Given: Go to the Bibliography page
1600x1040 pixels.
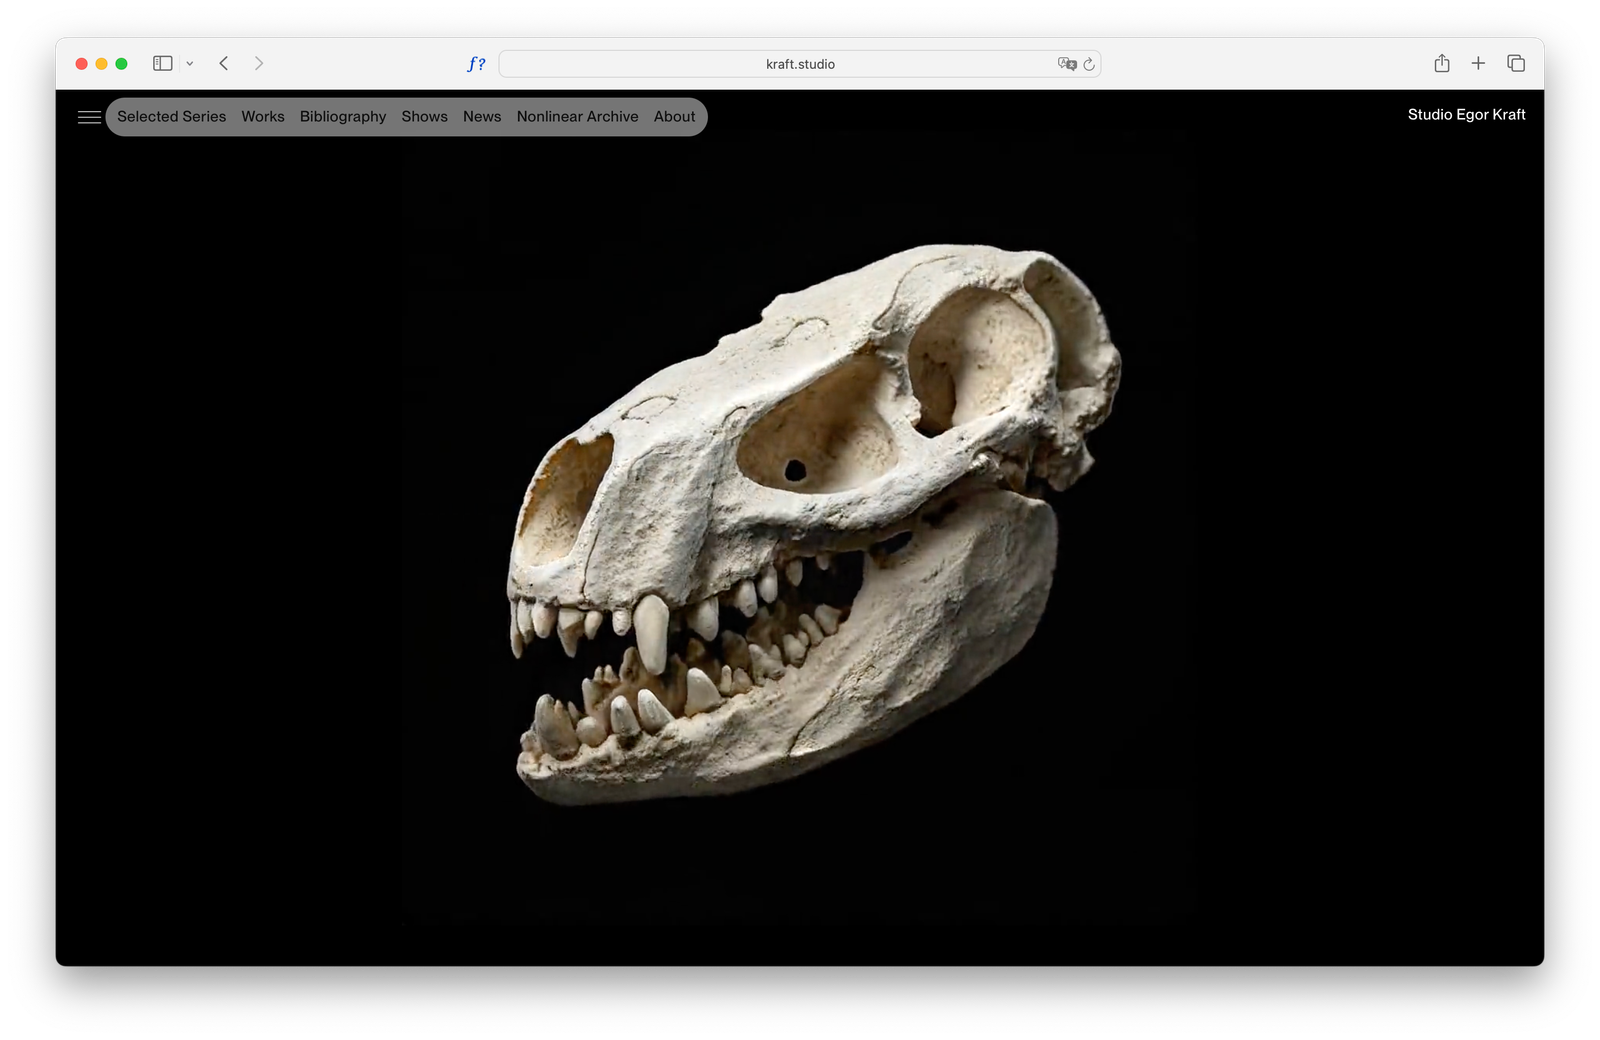Looking at the screenshot, I should tap(343, 117).
